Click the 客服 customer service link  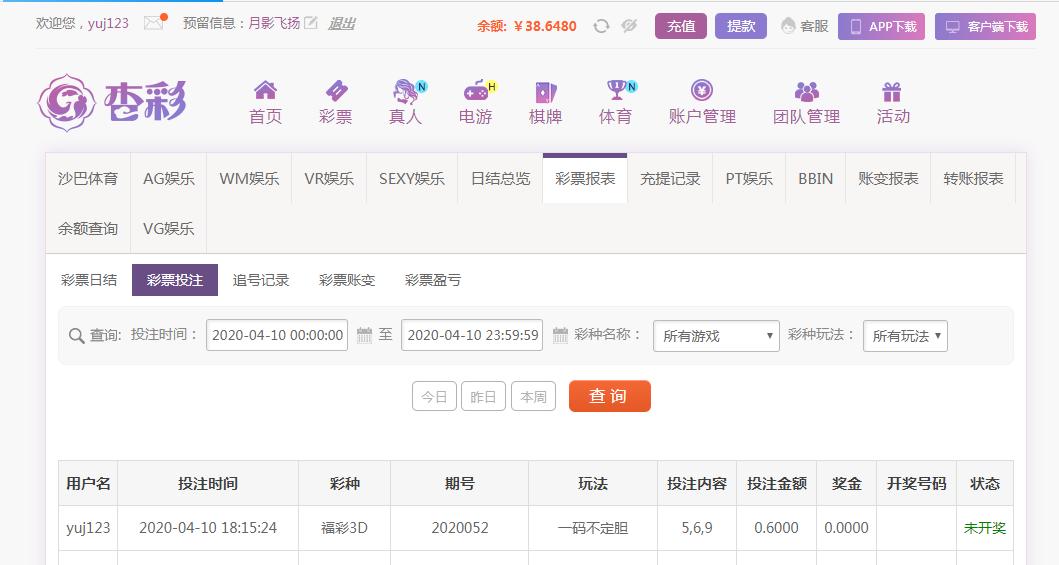point(804,26)
